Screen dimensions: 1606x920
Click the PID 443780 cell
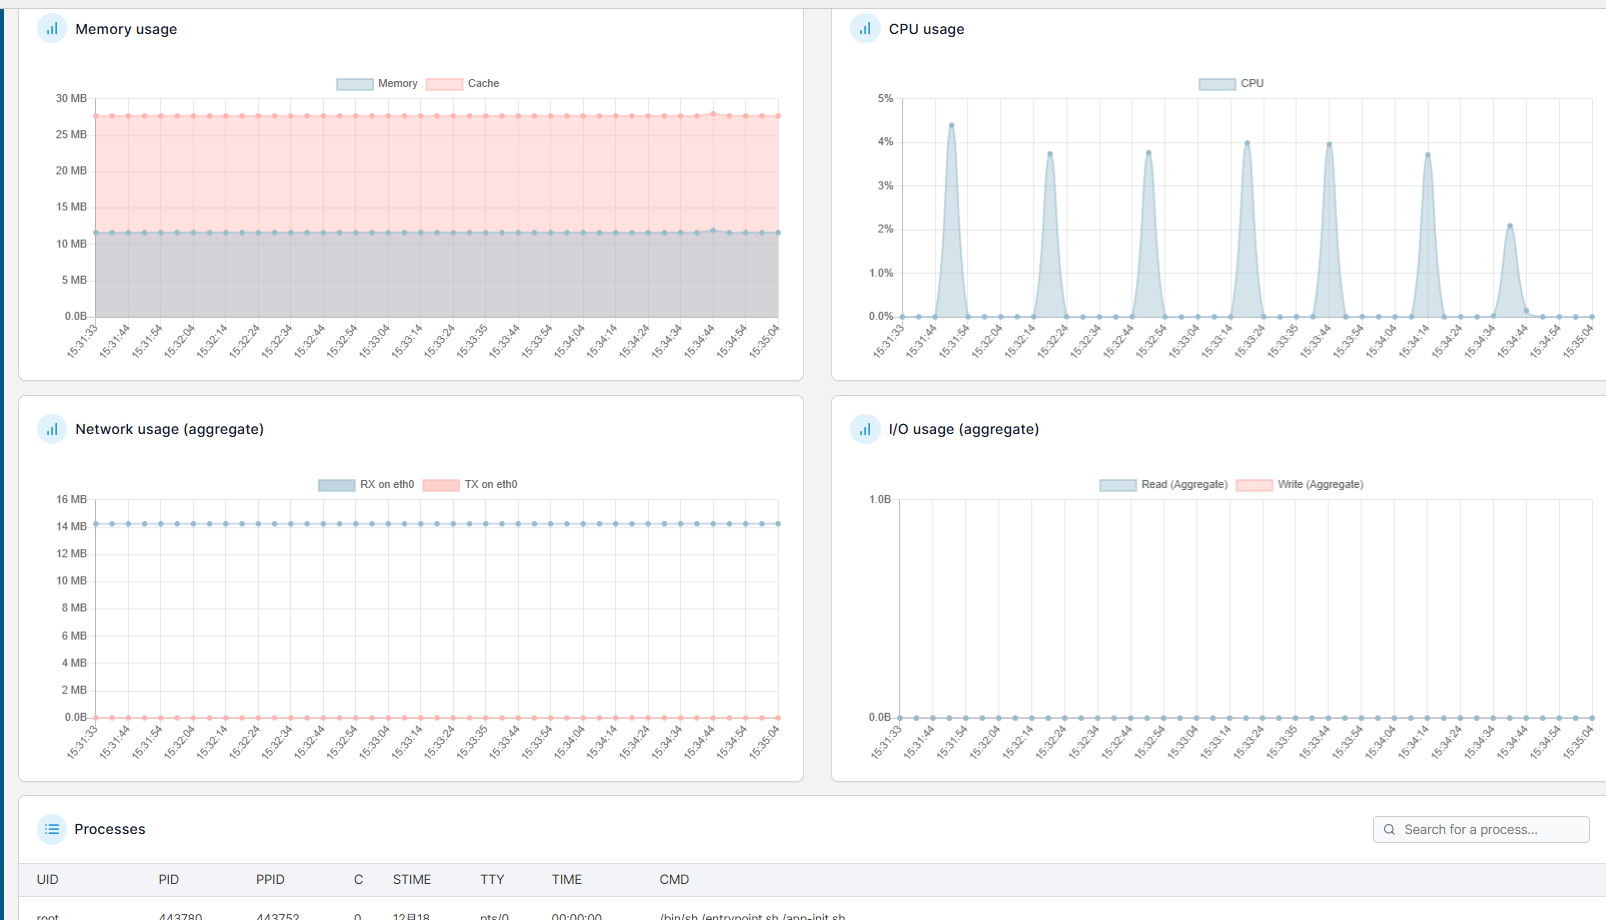point(180,916)
